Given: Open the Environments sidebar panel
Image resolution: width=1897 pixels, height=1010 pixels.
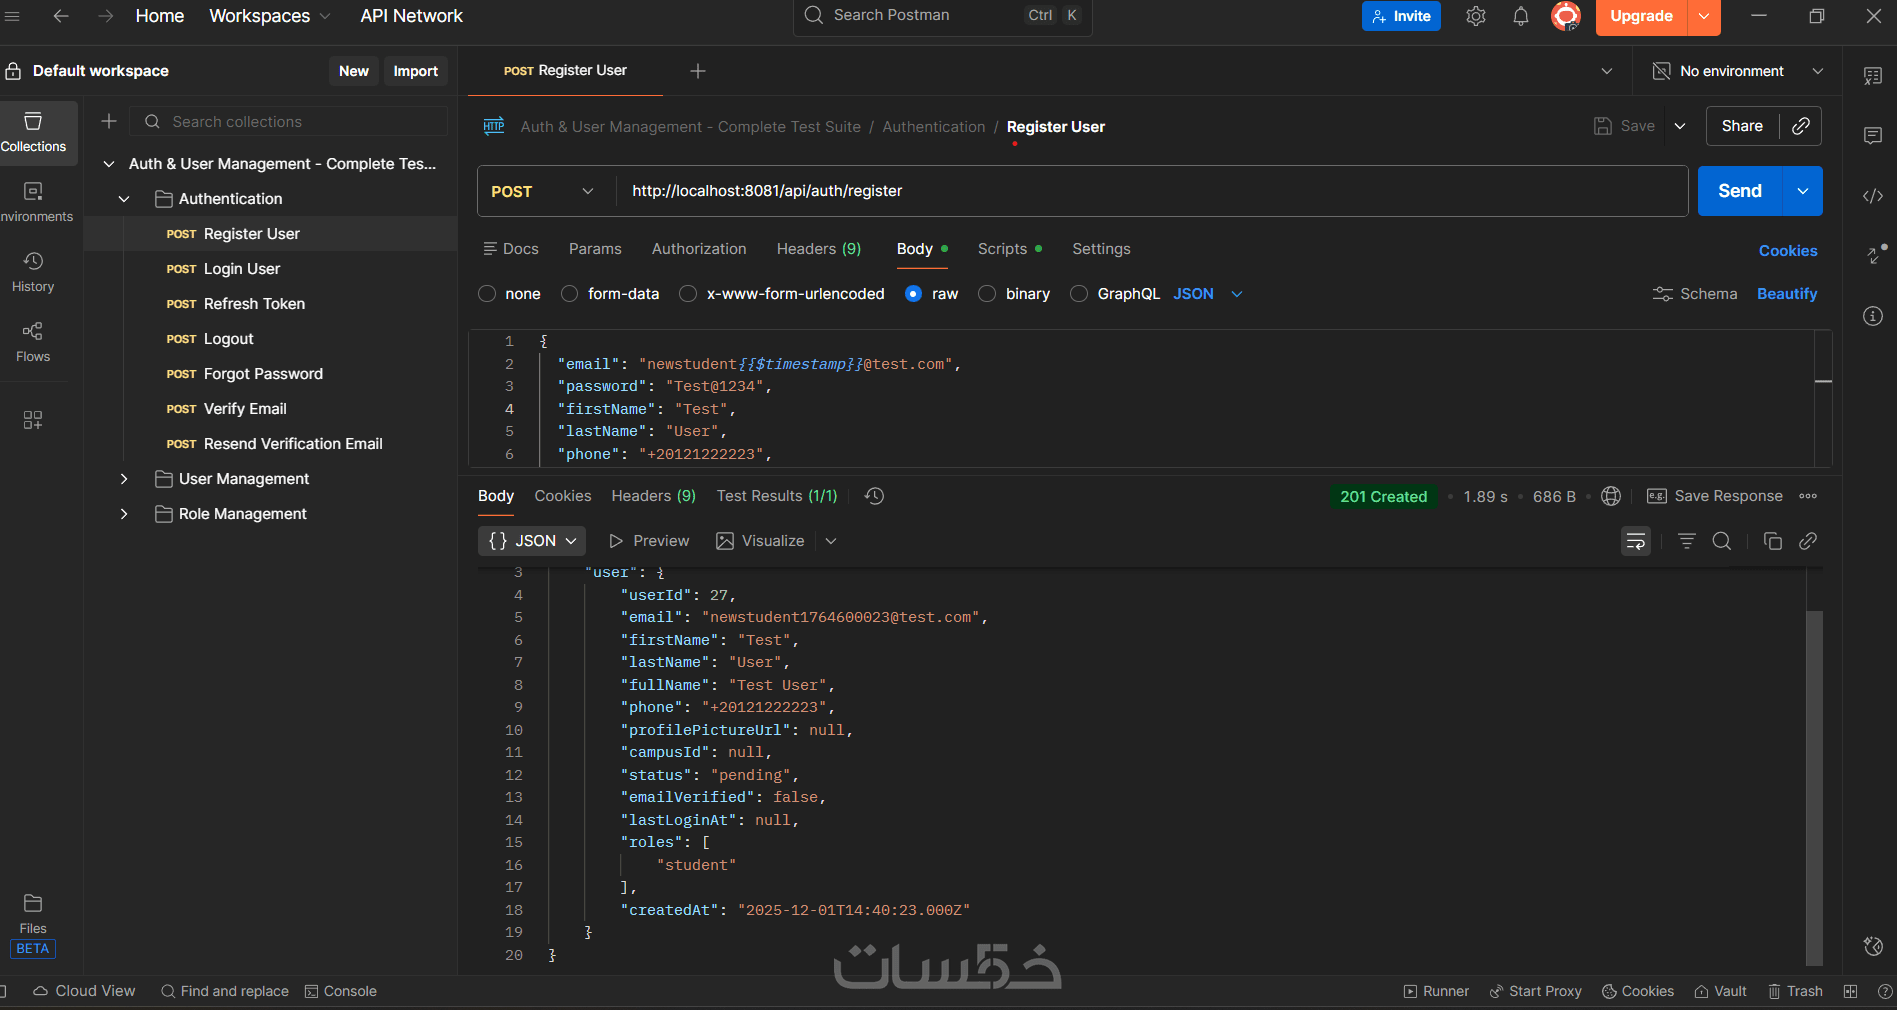Looking at the screenshot, I should click(x=34, y=202).
